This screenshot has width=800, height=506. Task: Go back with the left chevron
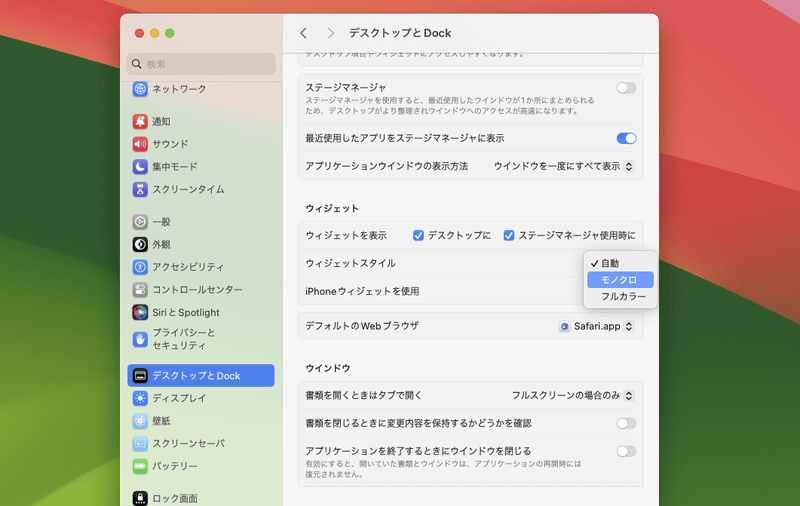coord(304,33)
